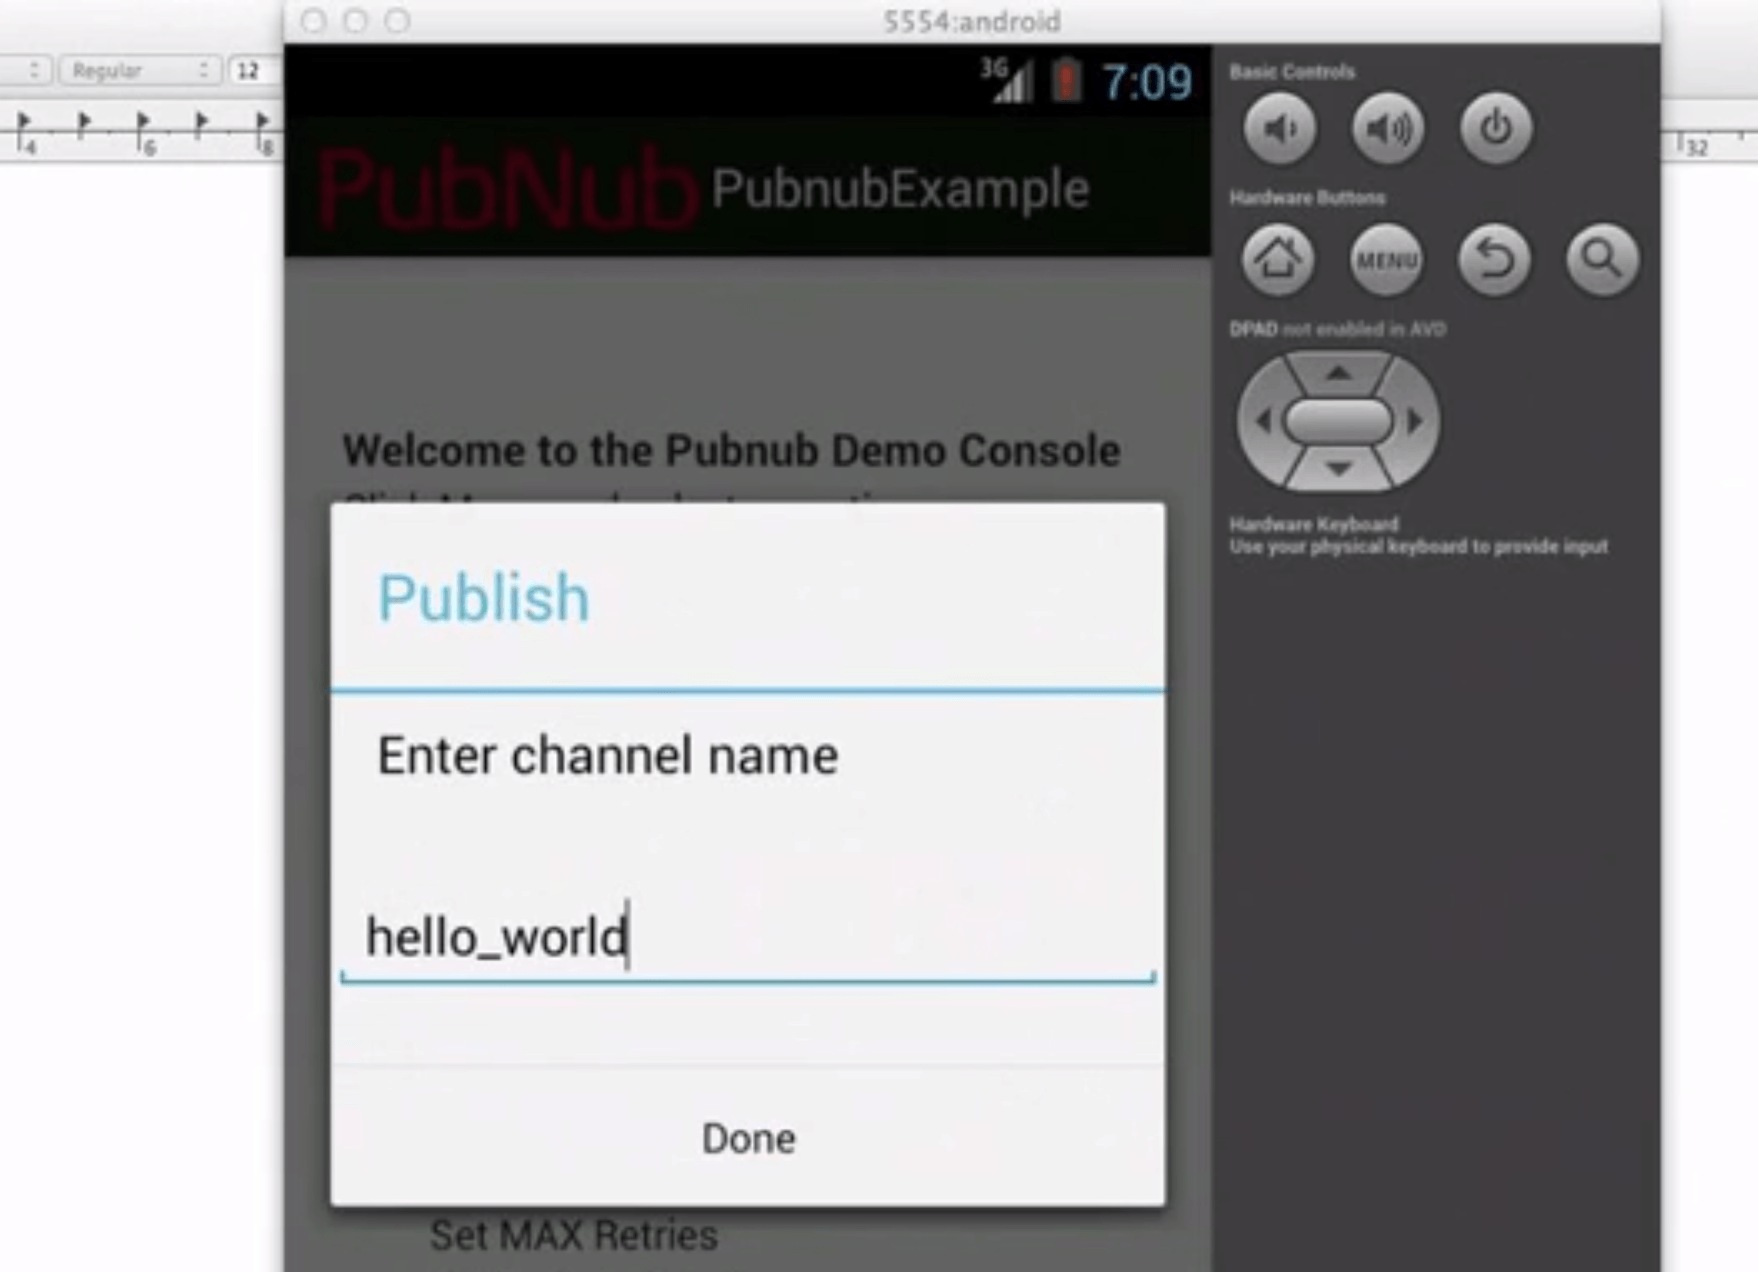Click the tab stop marker at ruler position 4
This screenshot has width=1758, height=1272.
pyautogui.click(x=24, y=123)
